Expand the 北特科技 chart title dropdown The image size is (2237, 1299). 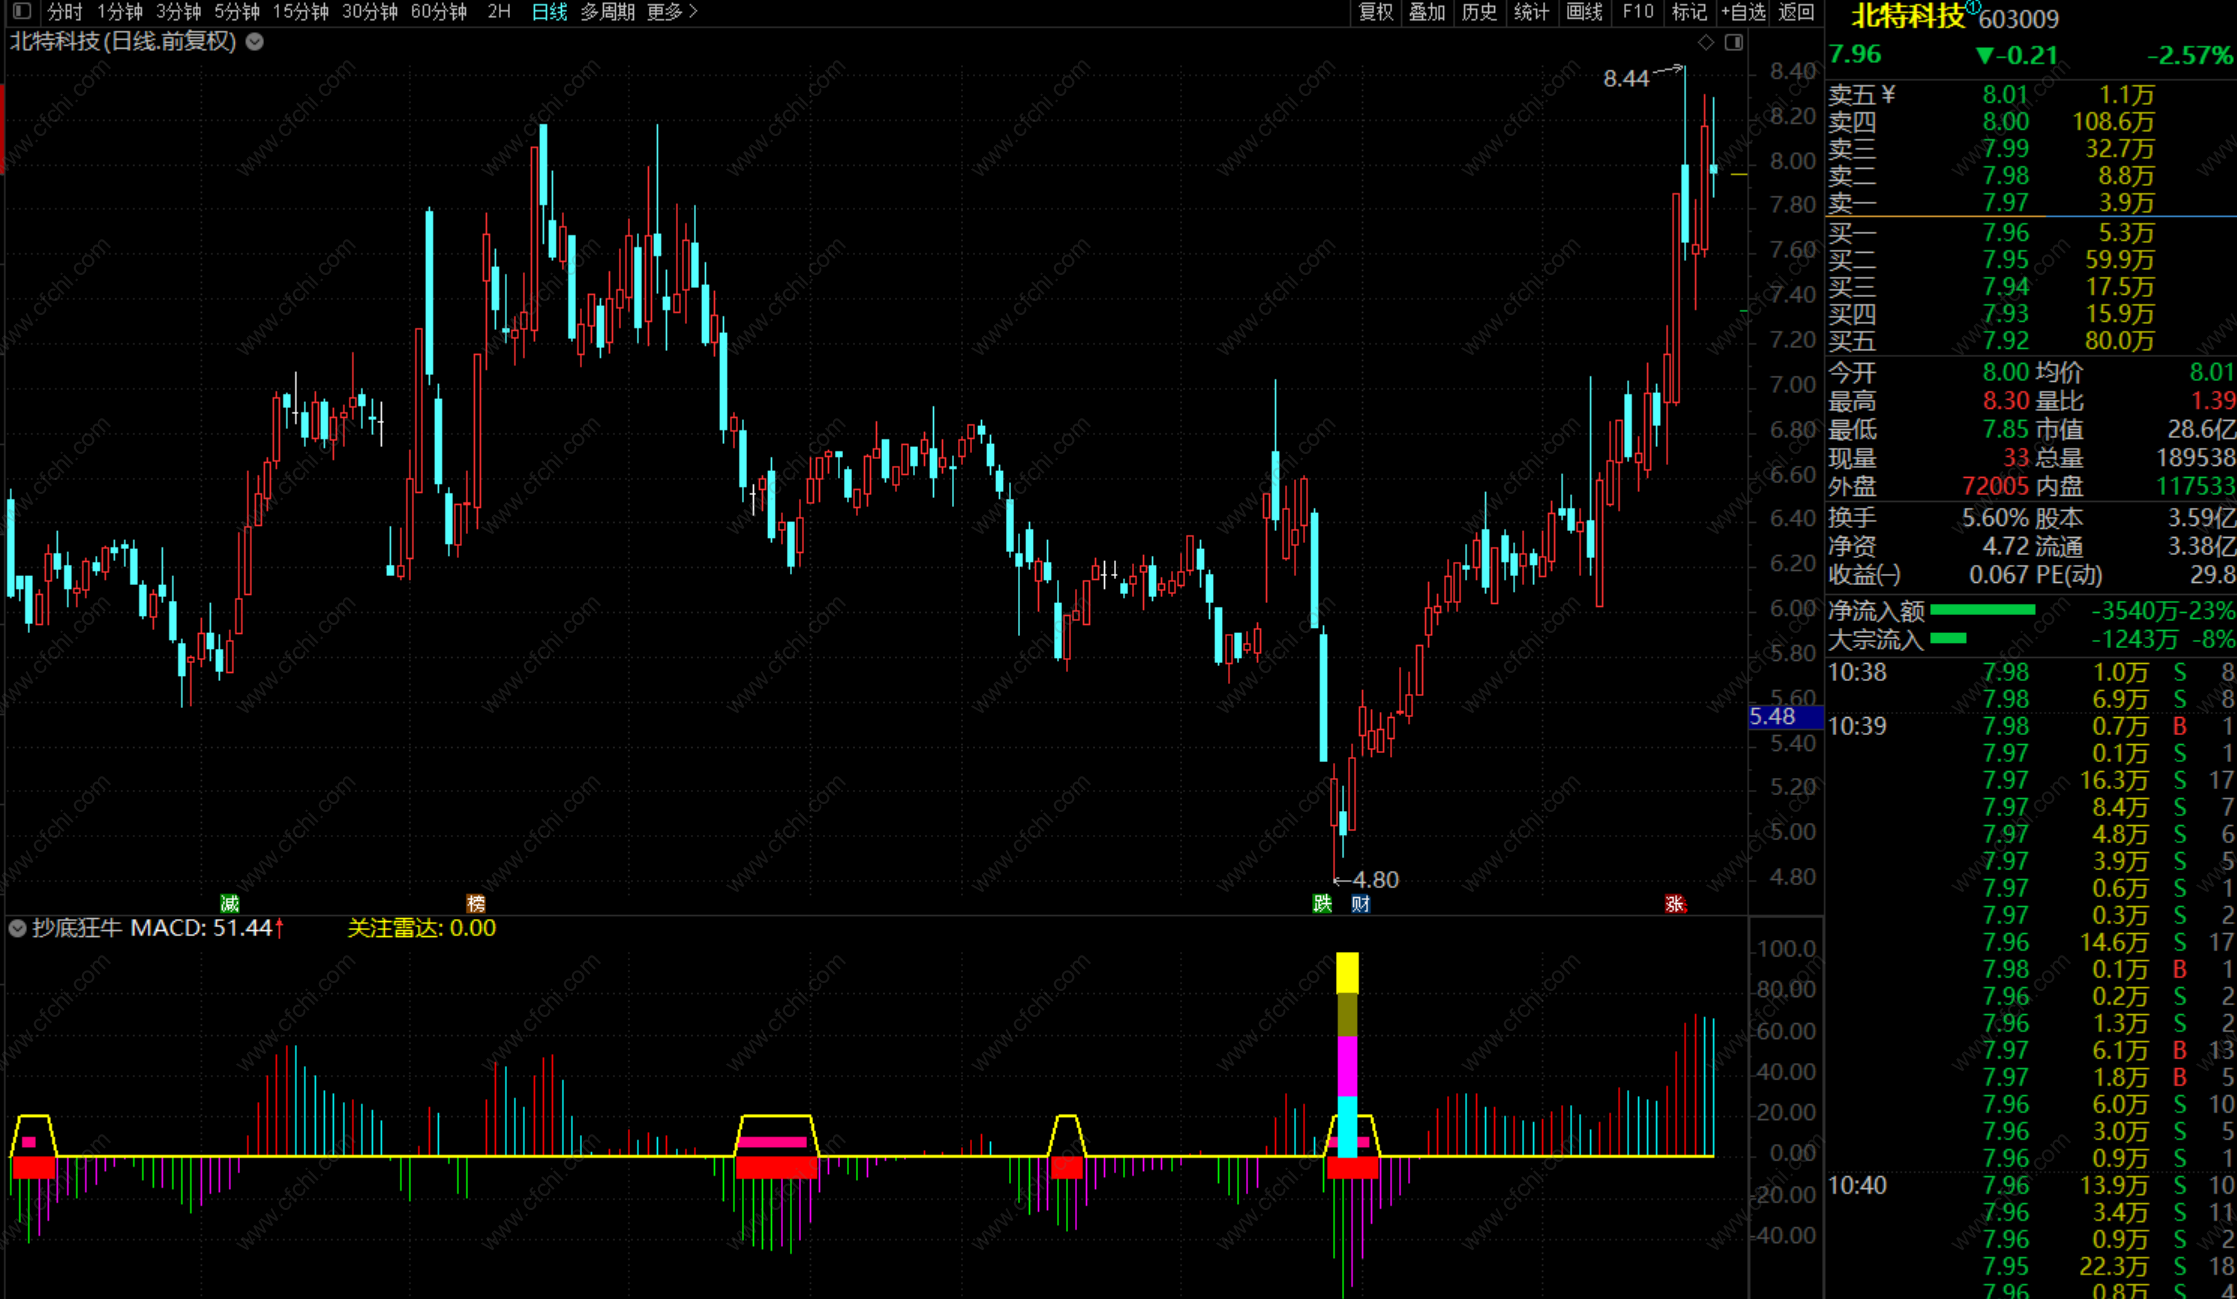(255, 42)
